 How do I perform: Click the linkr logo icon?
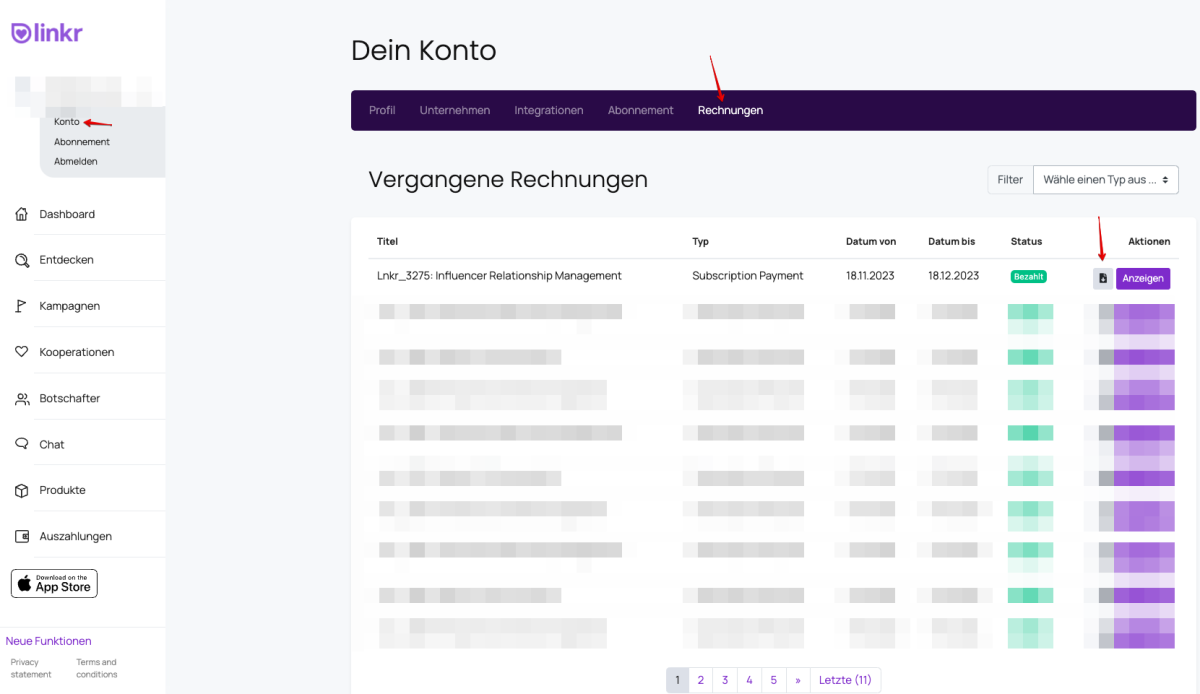click(21, 33)
